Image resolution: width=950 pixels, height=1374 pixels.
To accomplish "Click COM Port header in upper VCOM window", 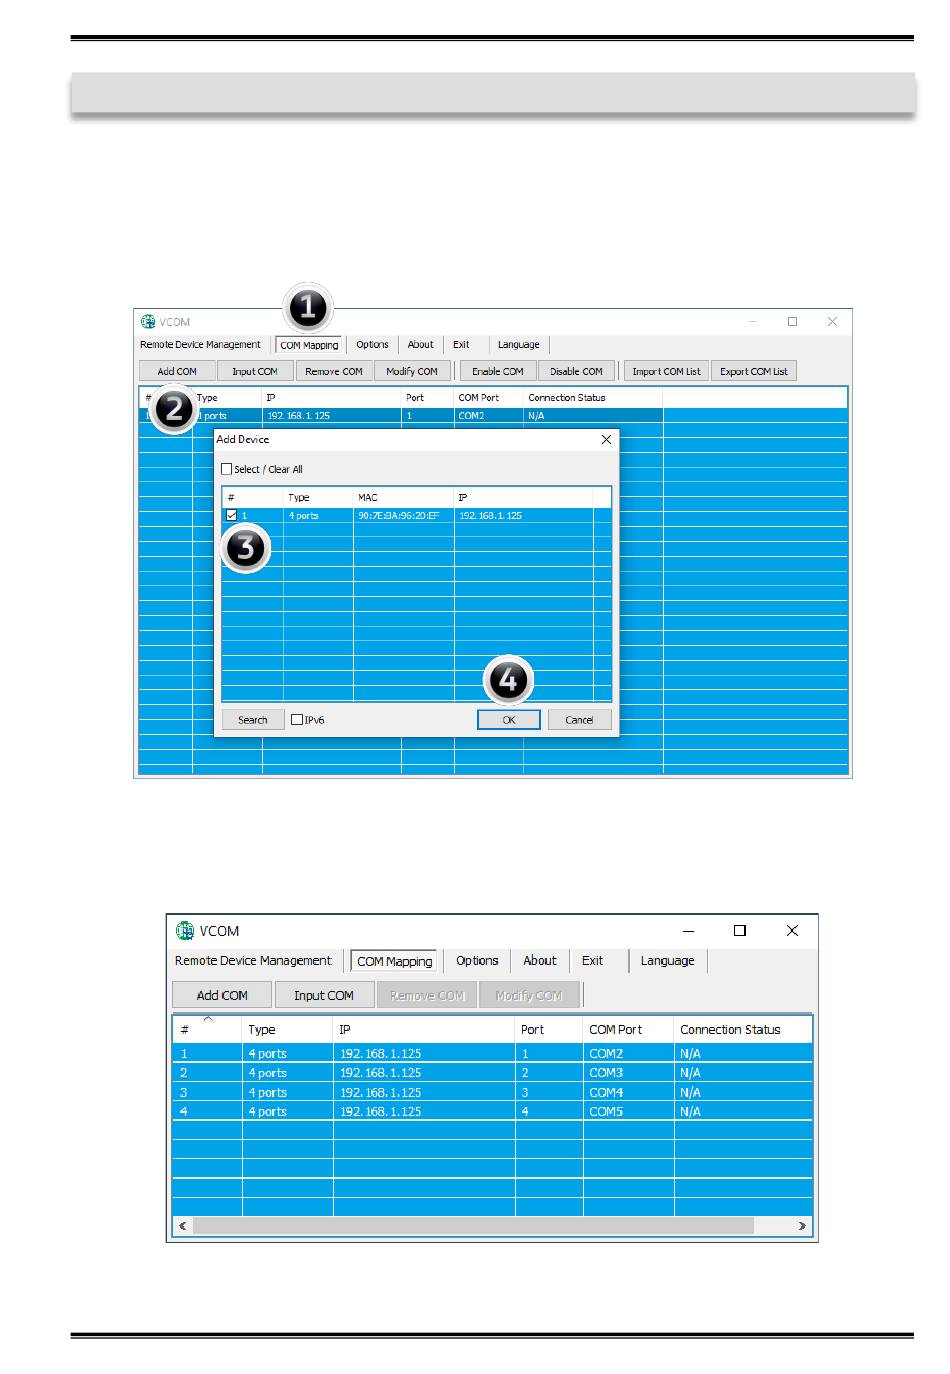I will (x=488, y=397).
